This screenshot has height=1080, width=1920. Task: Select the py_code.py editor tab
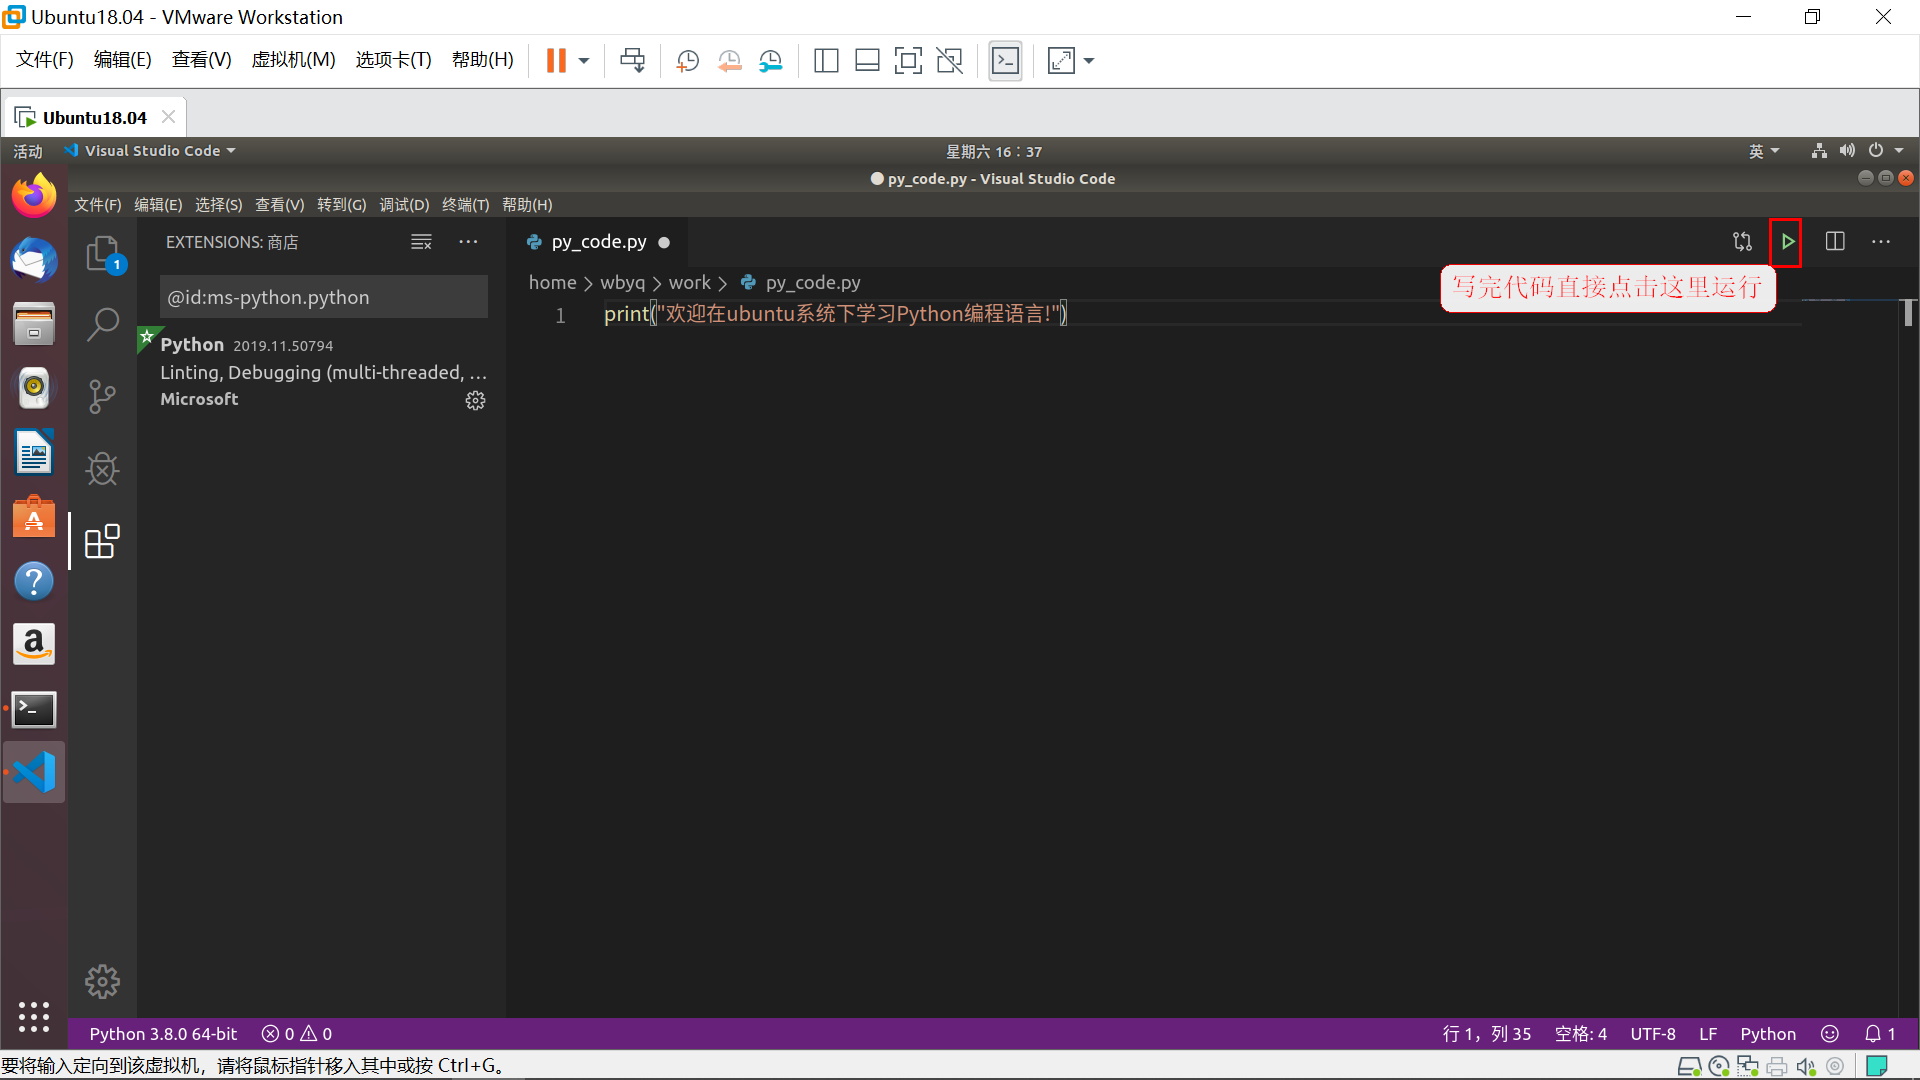tap(598, 242)
